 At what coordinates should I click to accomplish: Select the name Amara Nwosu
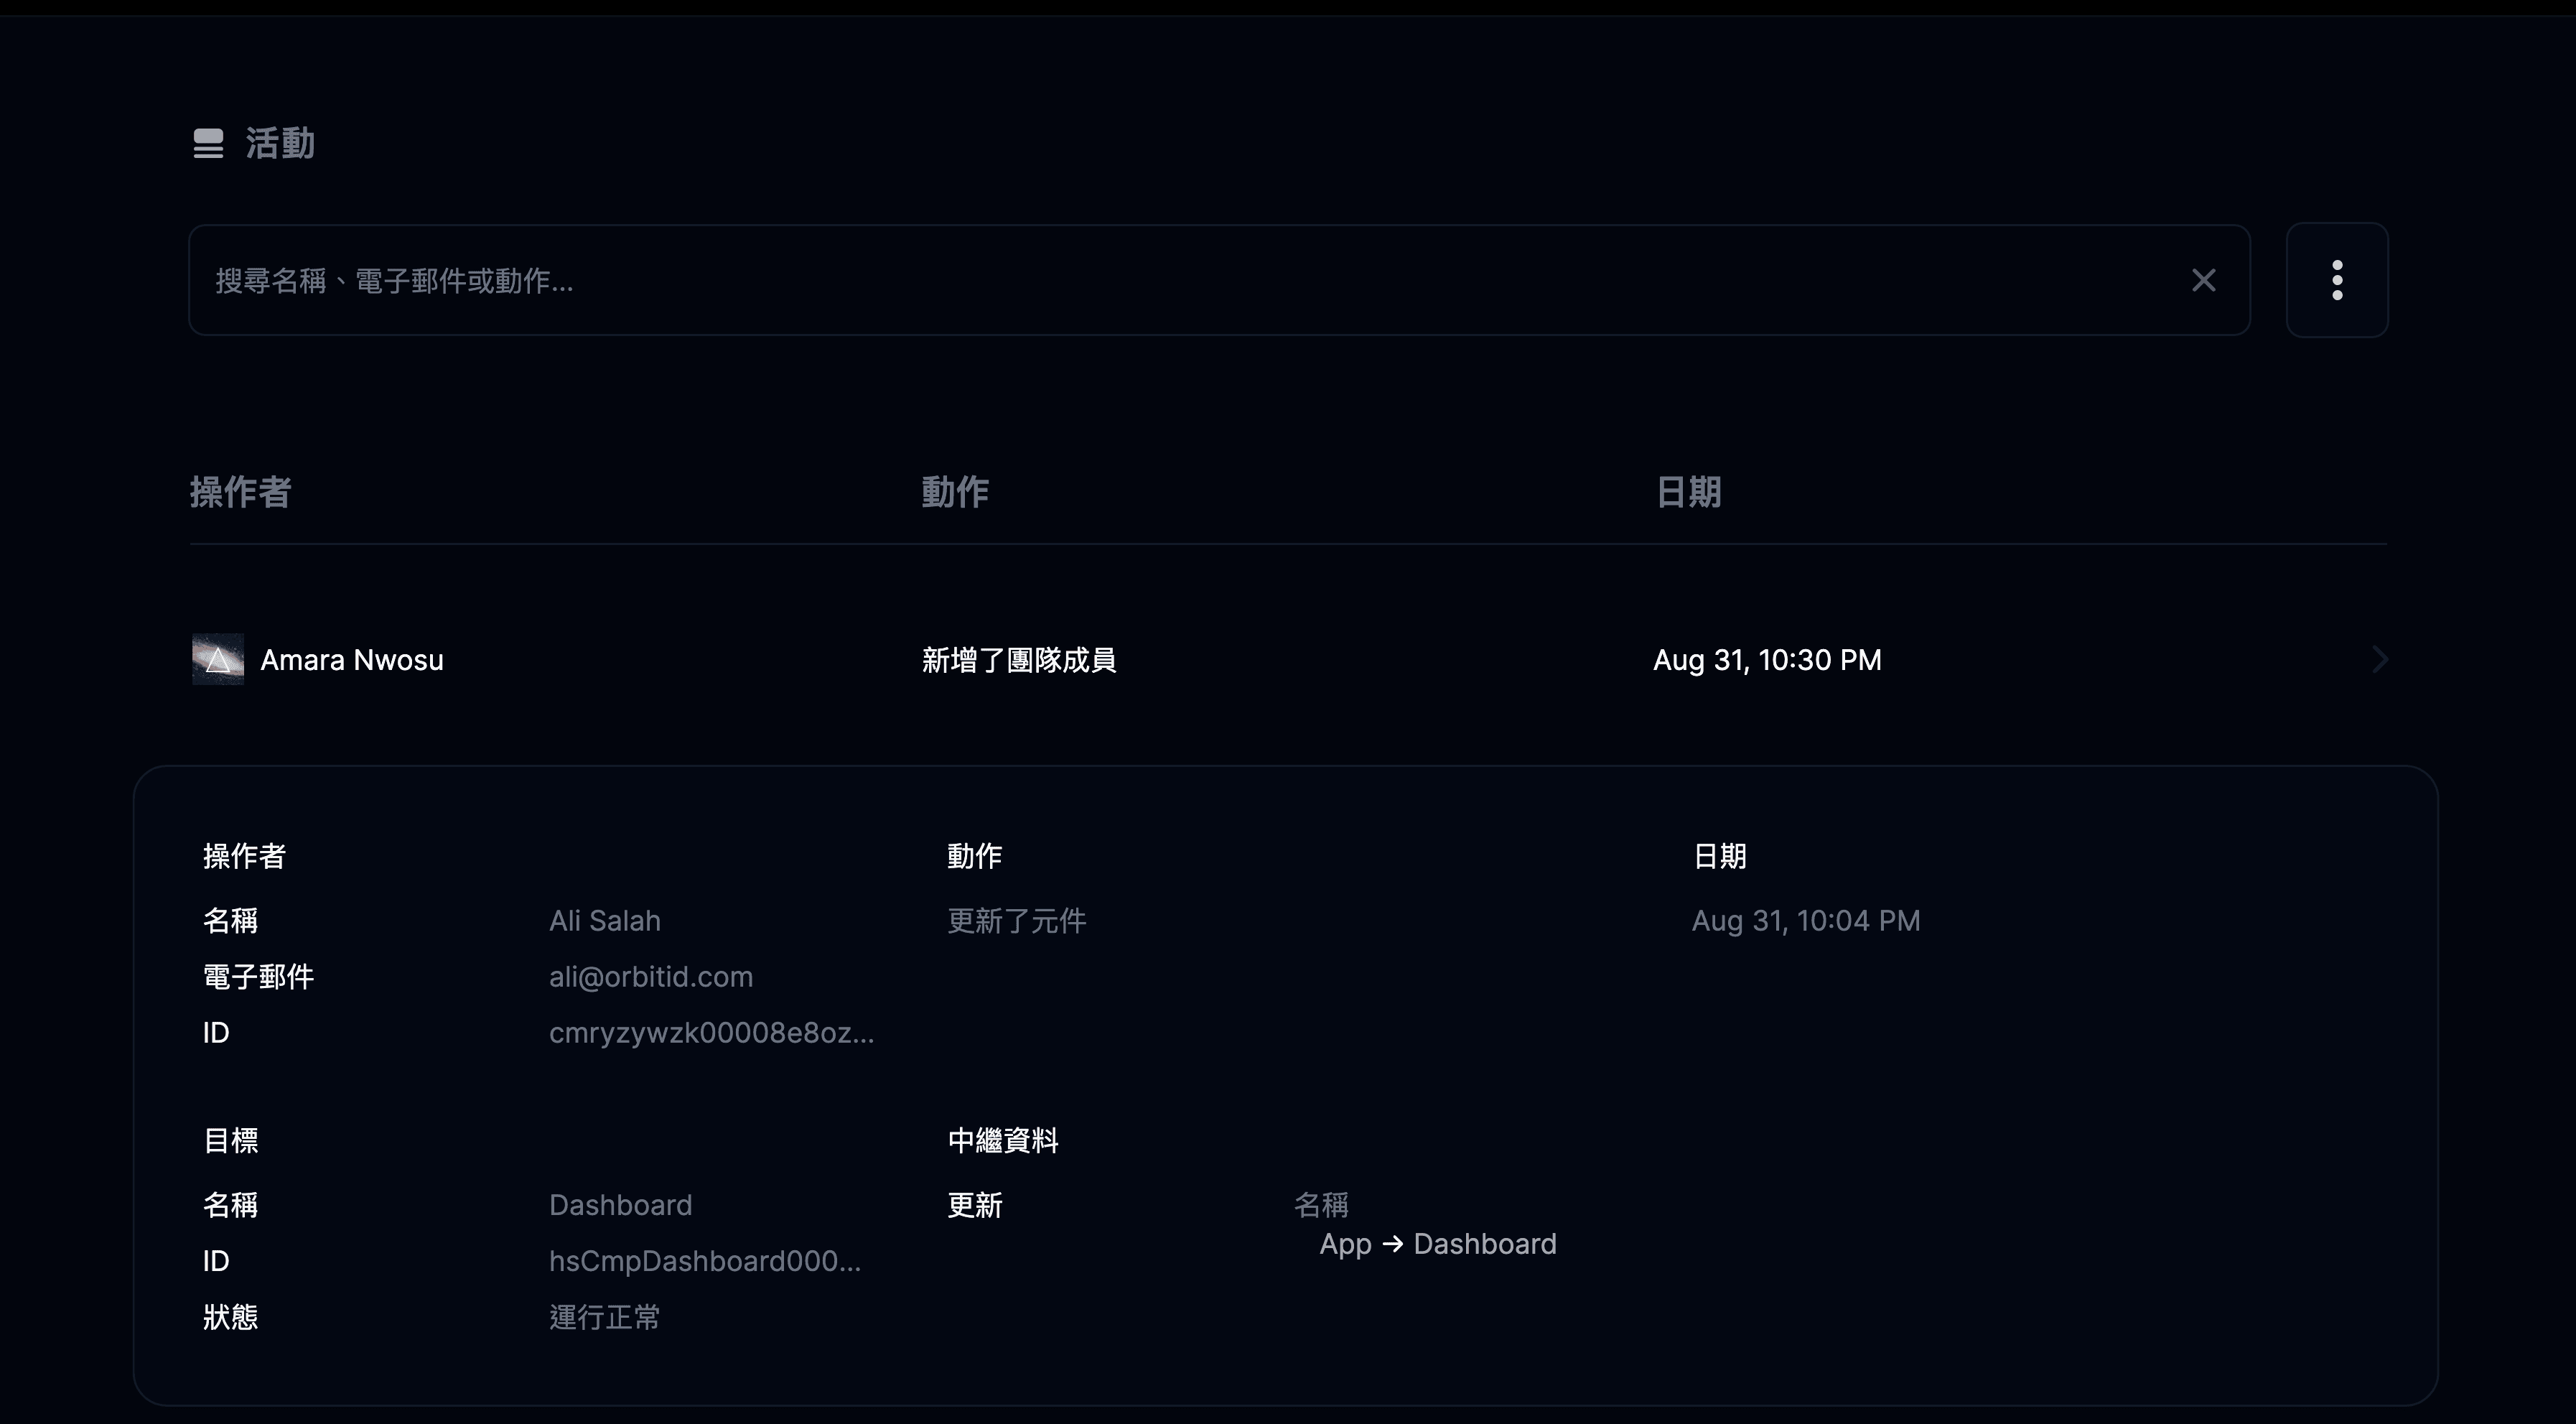click(352, 660)
